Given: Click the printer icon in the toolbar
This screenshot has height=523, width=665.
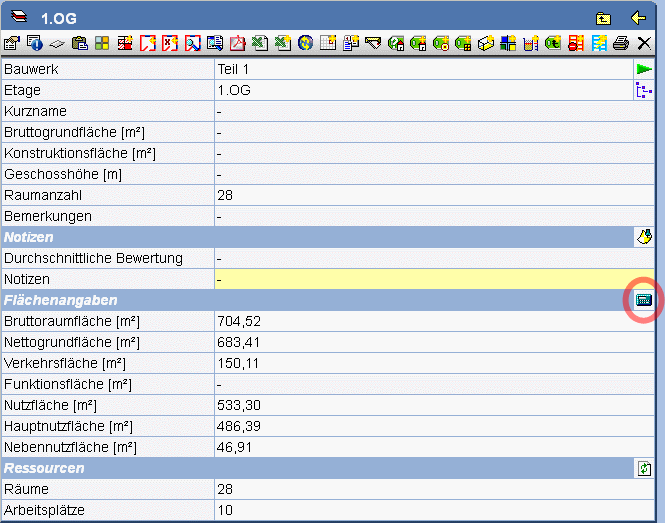Looking at the screenshot, I should click(620, 43).
